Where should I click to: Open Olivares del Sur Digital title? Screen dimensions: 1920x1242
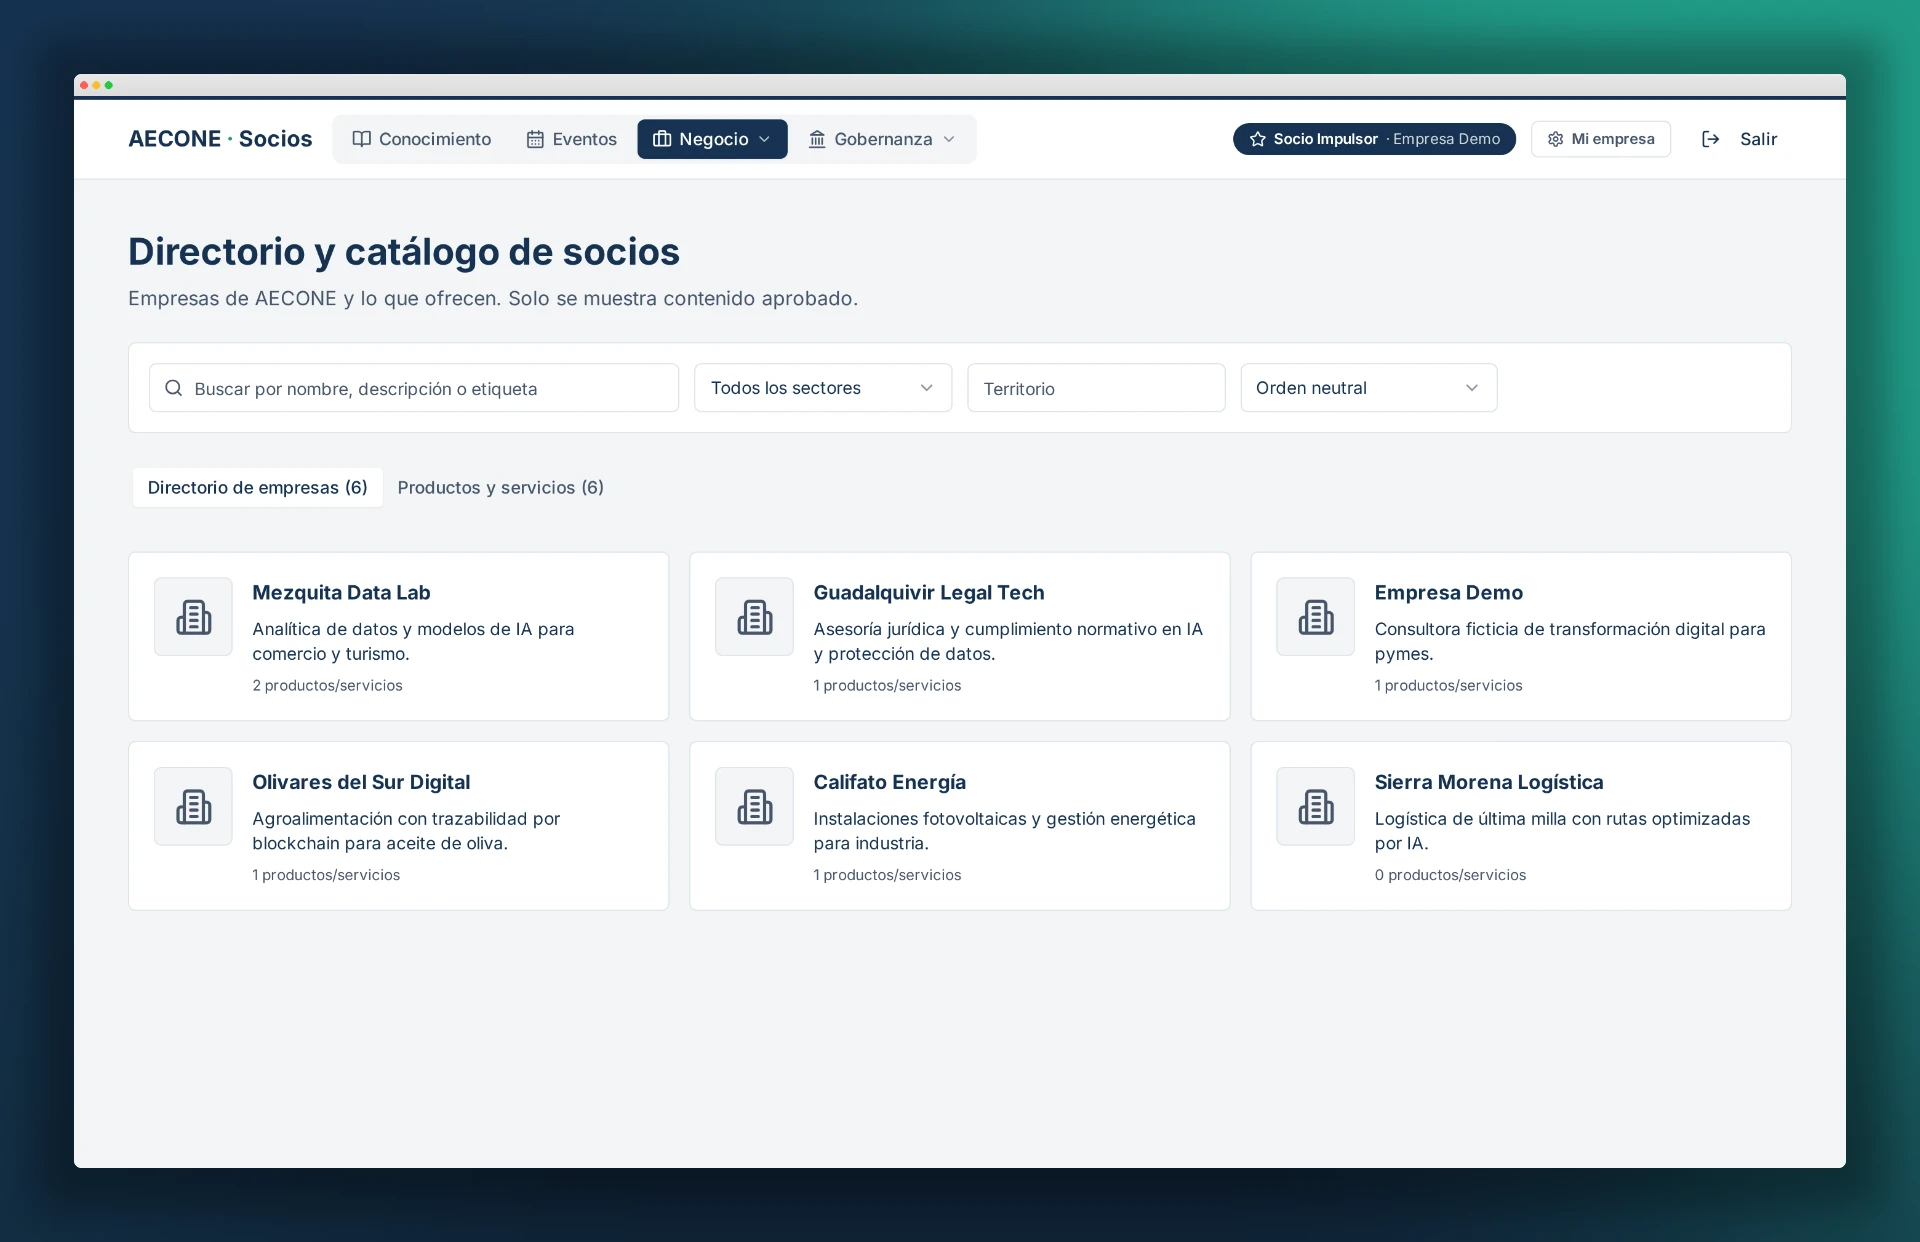(x=361, y=782)
